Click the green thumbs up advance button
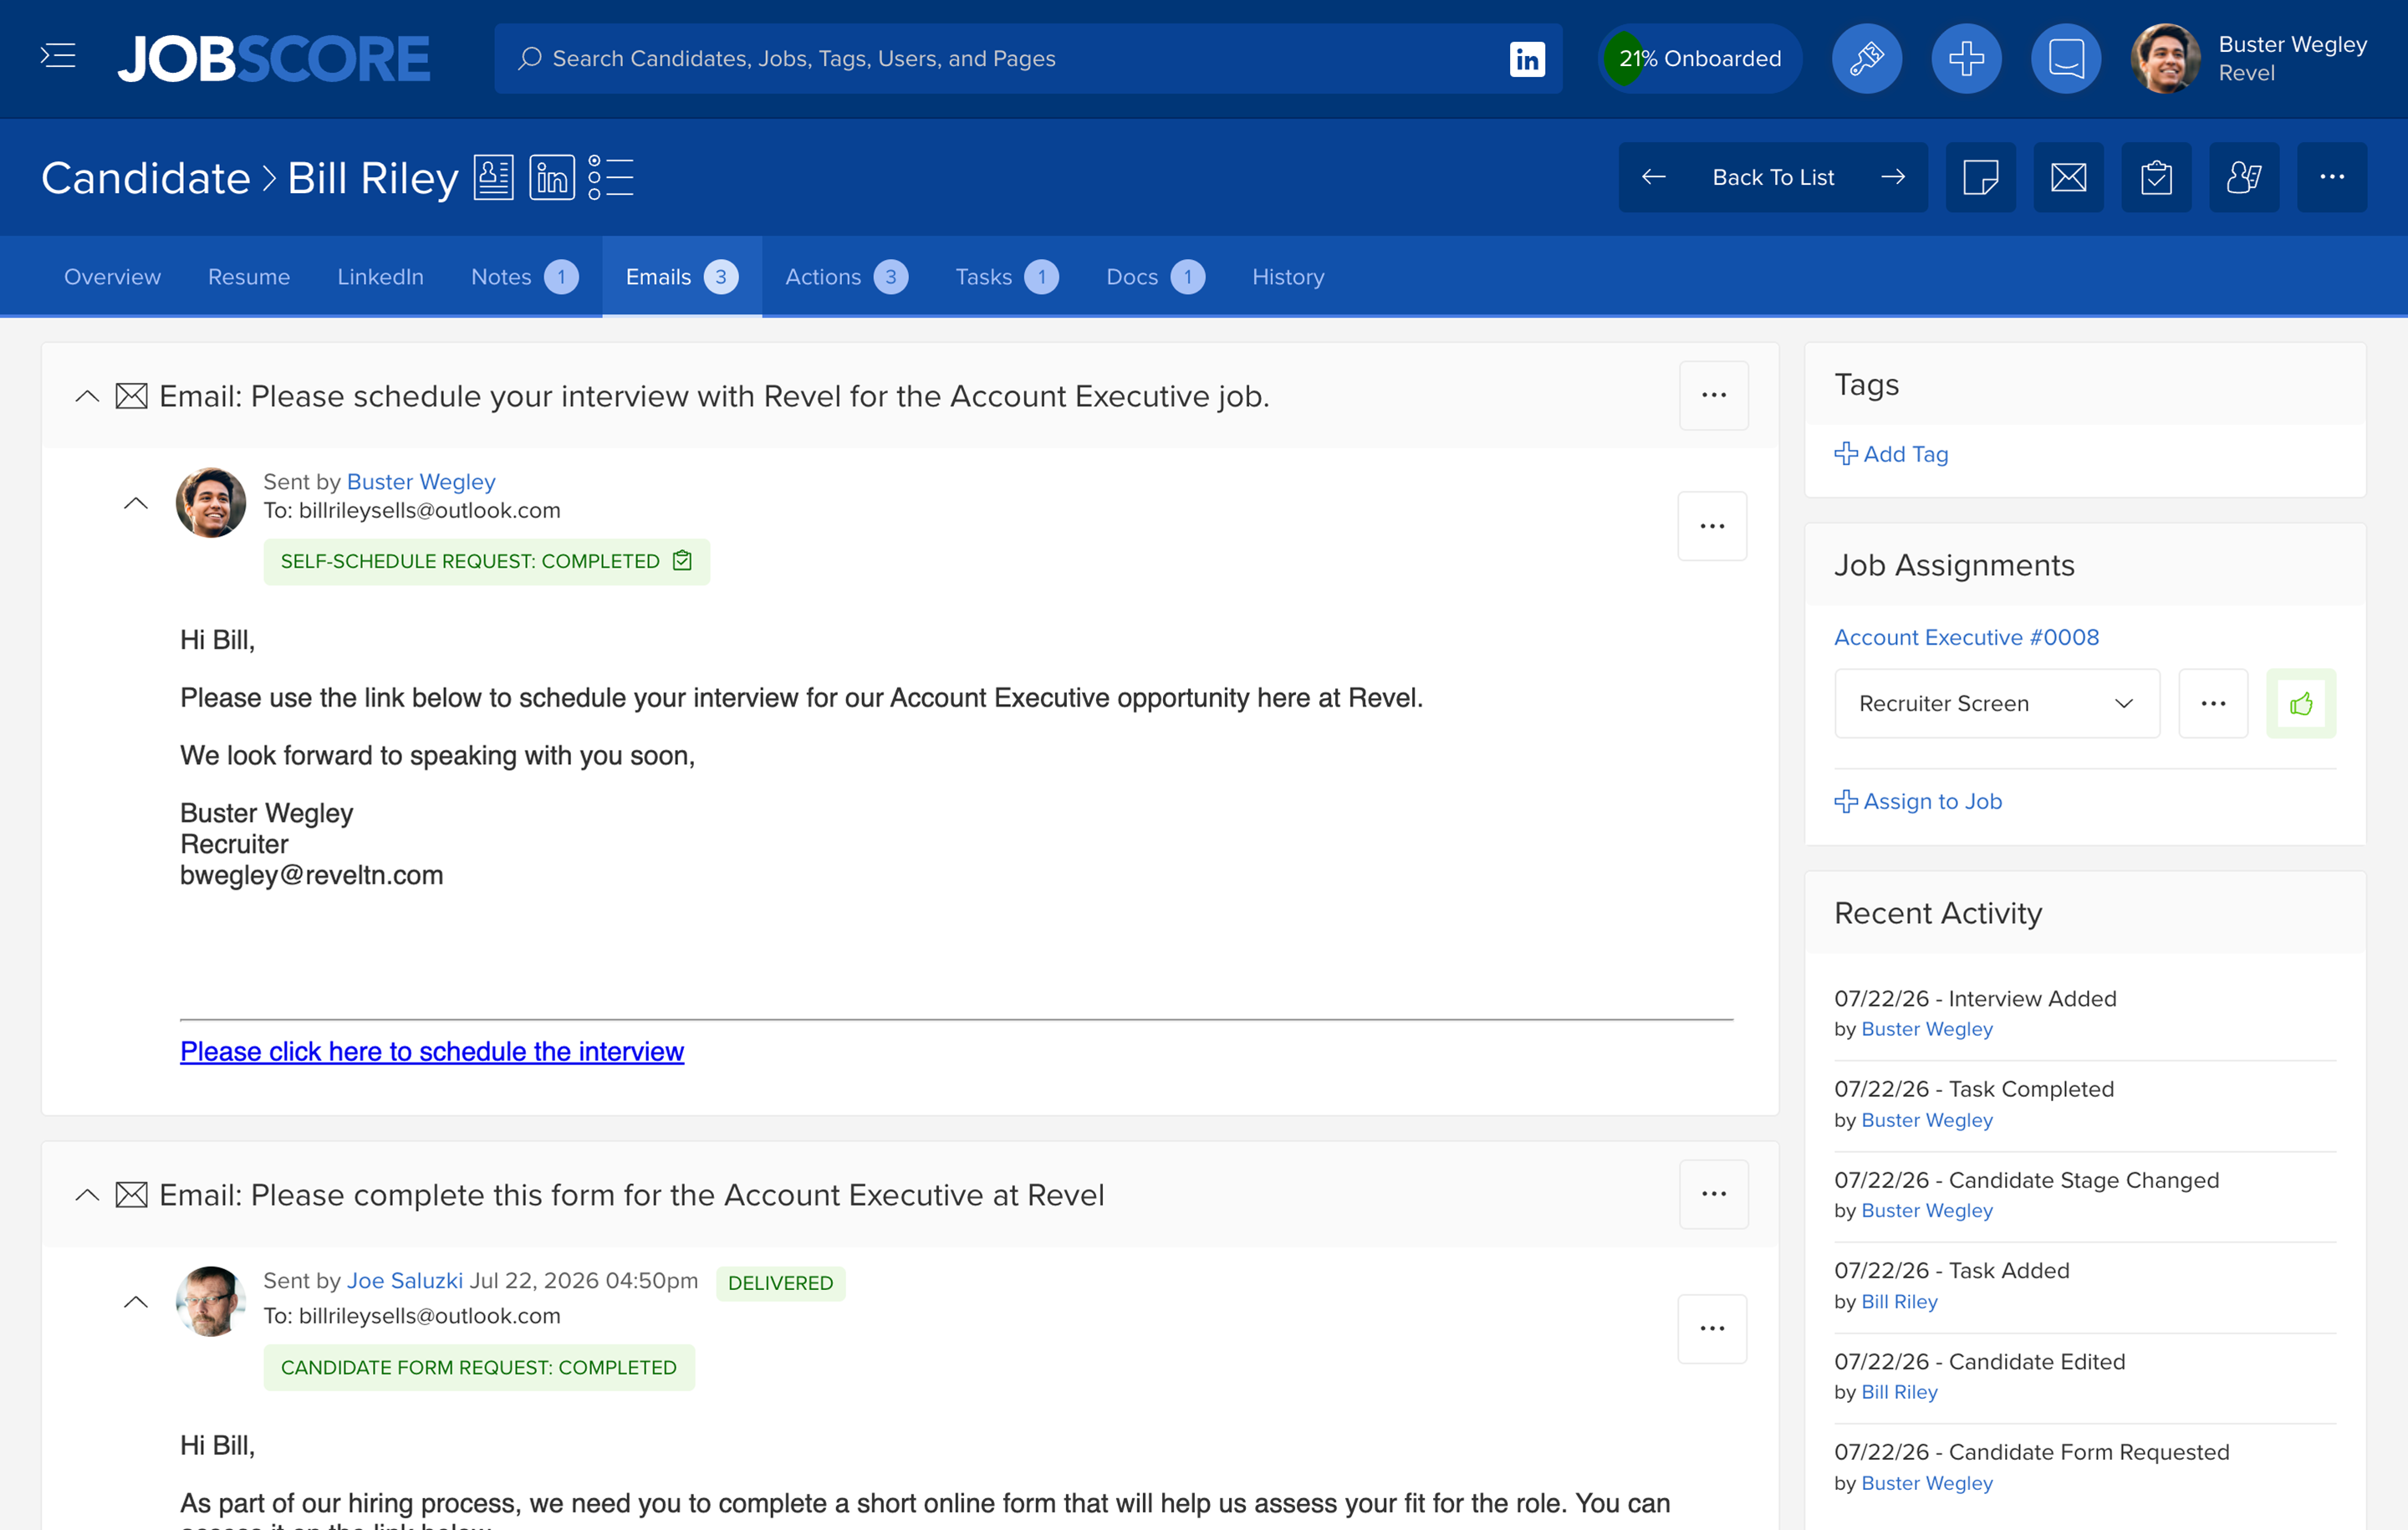The width and height of the screenshot is (2408, 1530). [x=2301, y=704]
